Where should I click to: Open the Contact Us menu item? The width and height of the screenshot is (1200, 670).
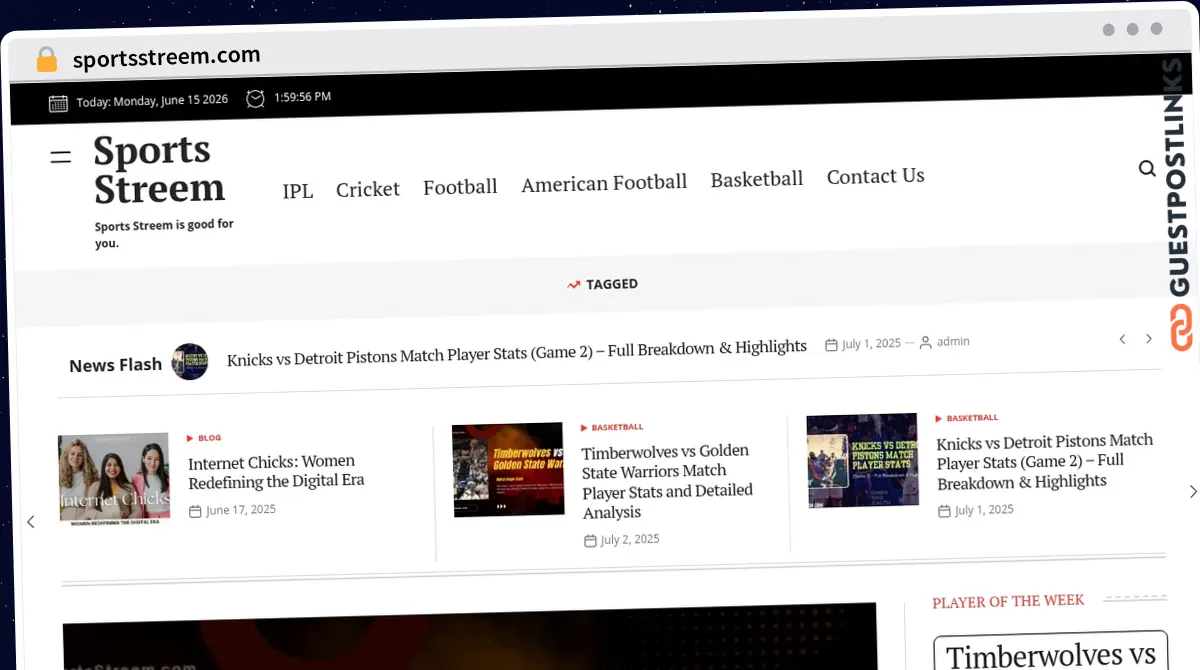click(x=876, y=176)
